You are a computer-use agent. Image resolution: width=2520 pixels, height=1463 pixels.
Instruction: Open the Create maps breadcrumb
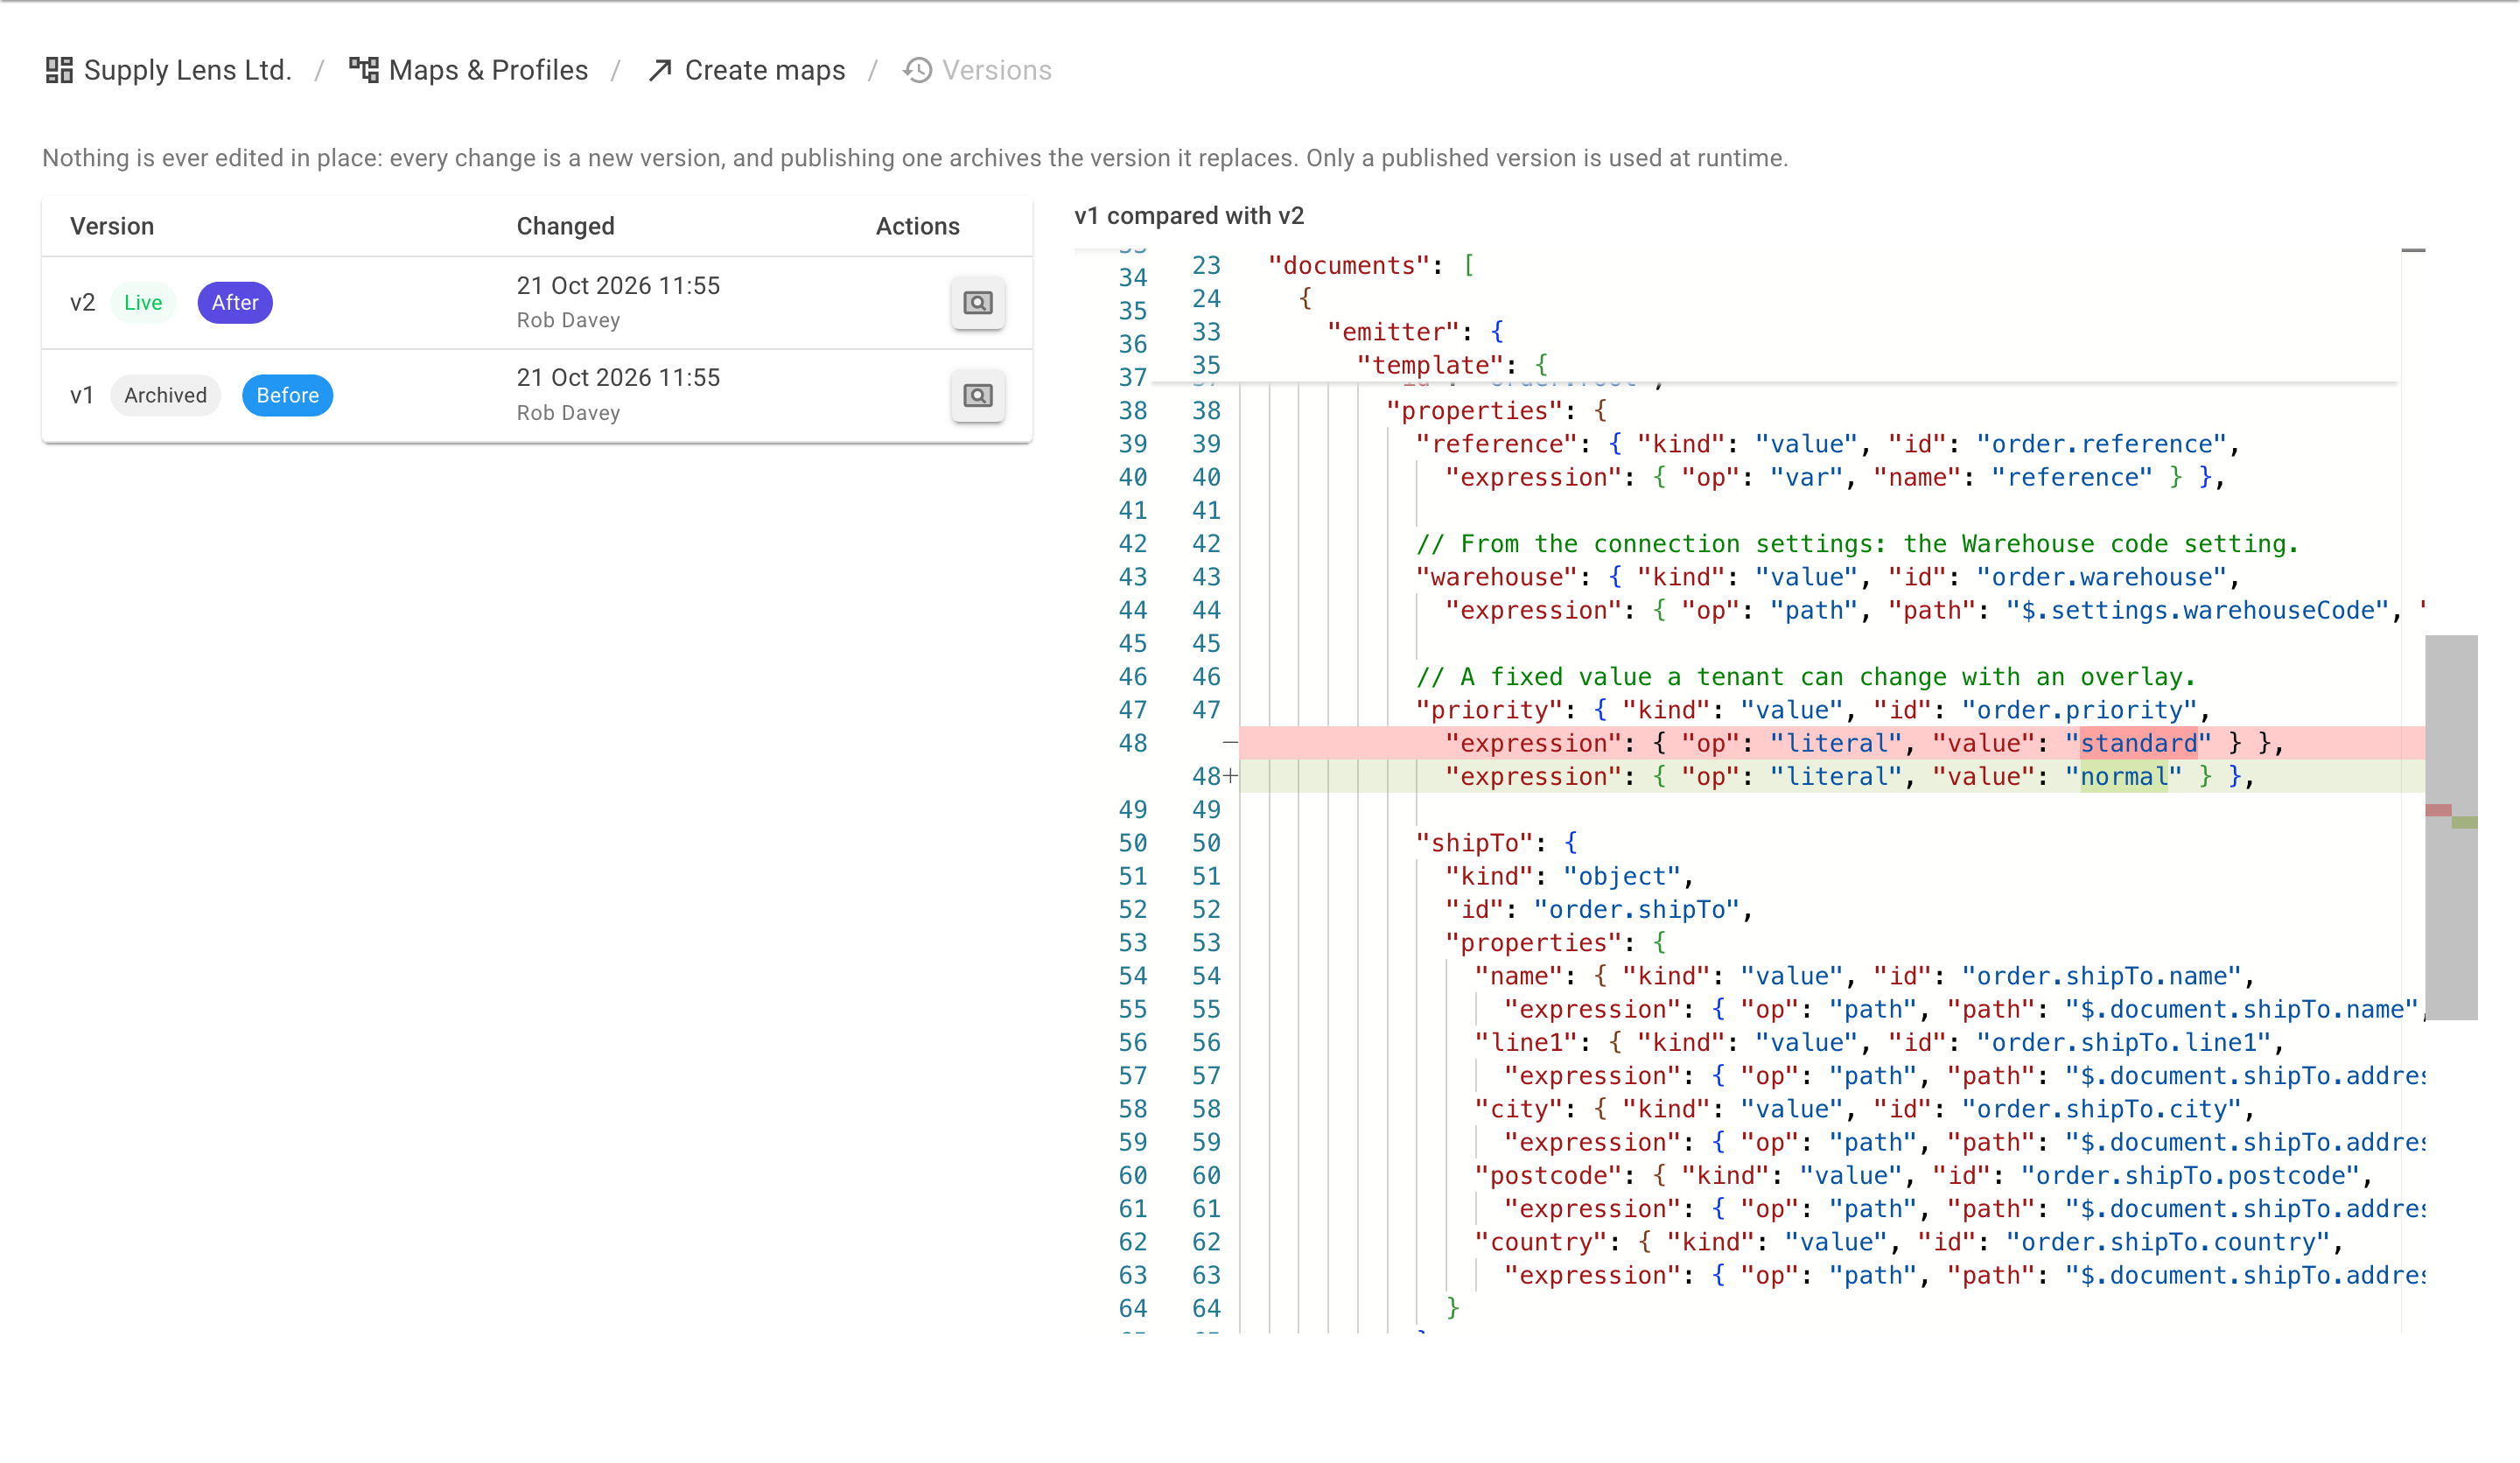(x=746, y=70)
